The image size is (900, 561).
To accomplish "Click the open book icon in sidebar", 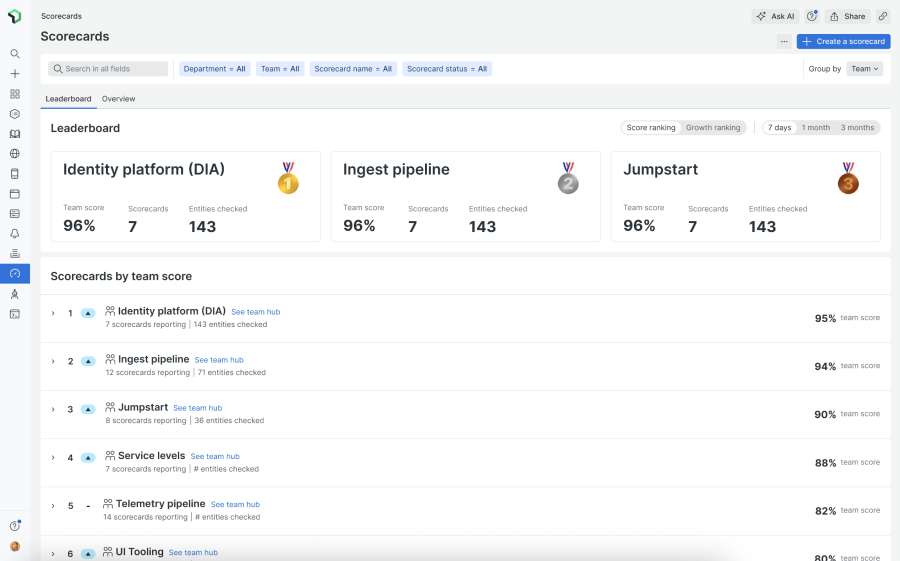I will (x=15, y=134).
